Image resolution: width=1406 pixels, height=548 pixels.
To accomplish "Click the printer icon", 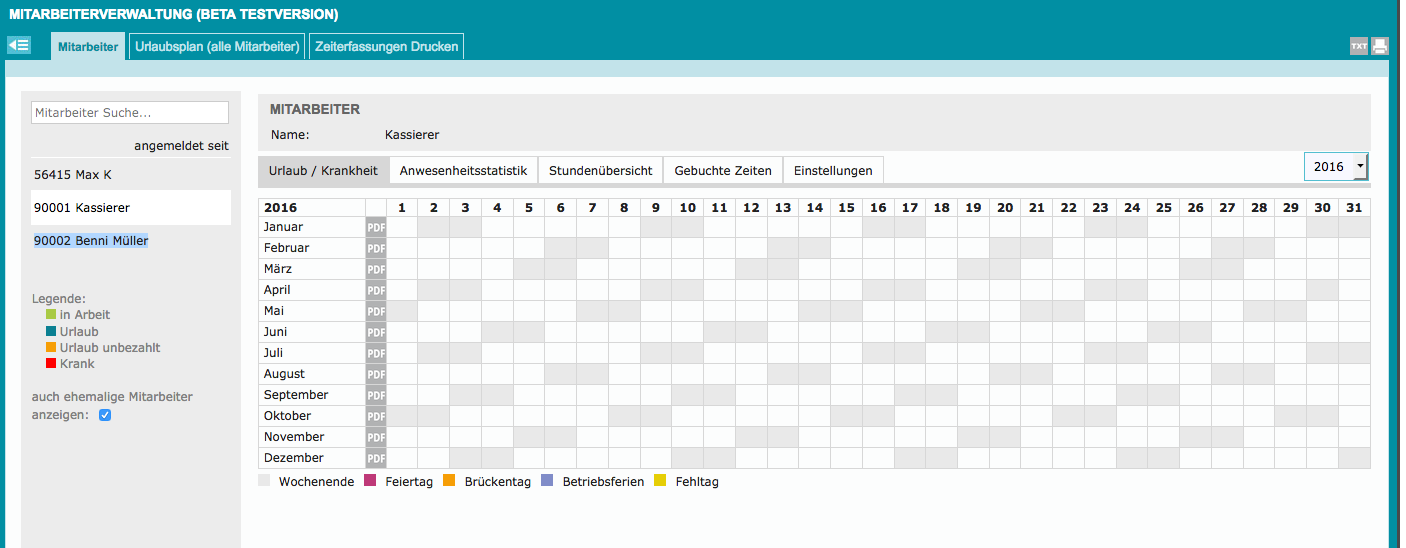I will coord(1380,46).
